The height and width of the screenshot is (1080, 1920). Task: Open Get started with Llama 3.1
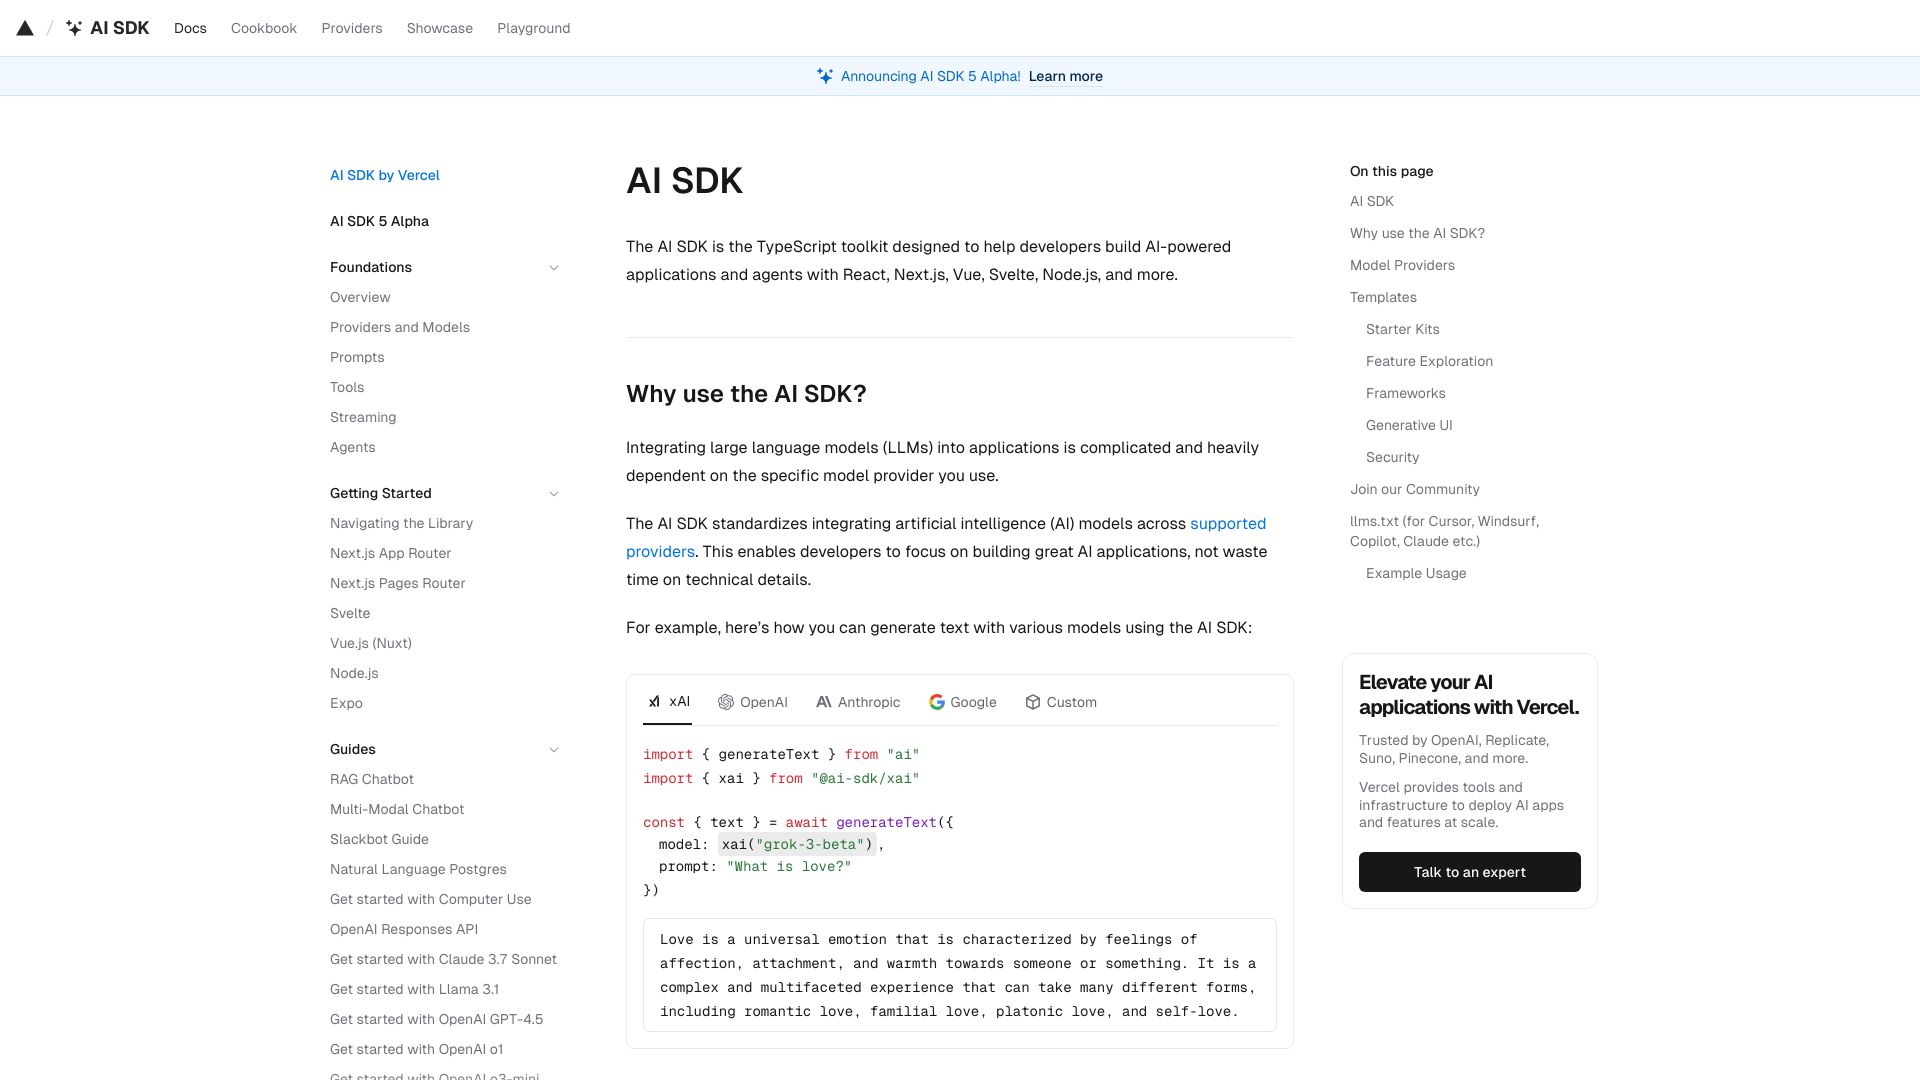(414, 989)
